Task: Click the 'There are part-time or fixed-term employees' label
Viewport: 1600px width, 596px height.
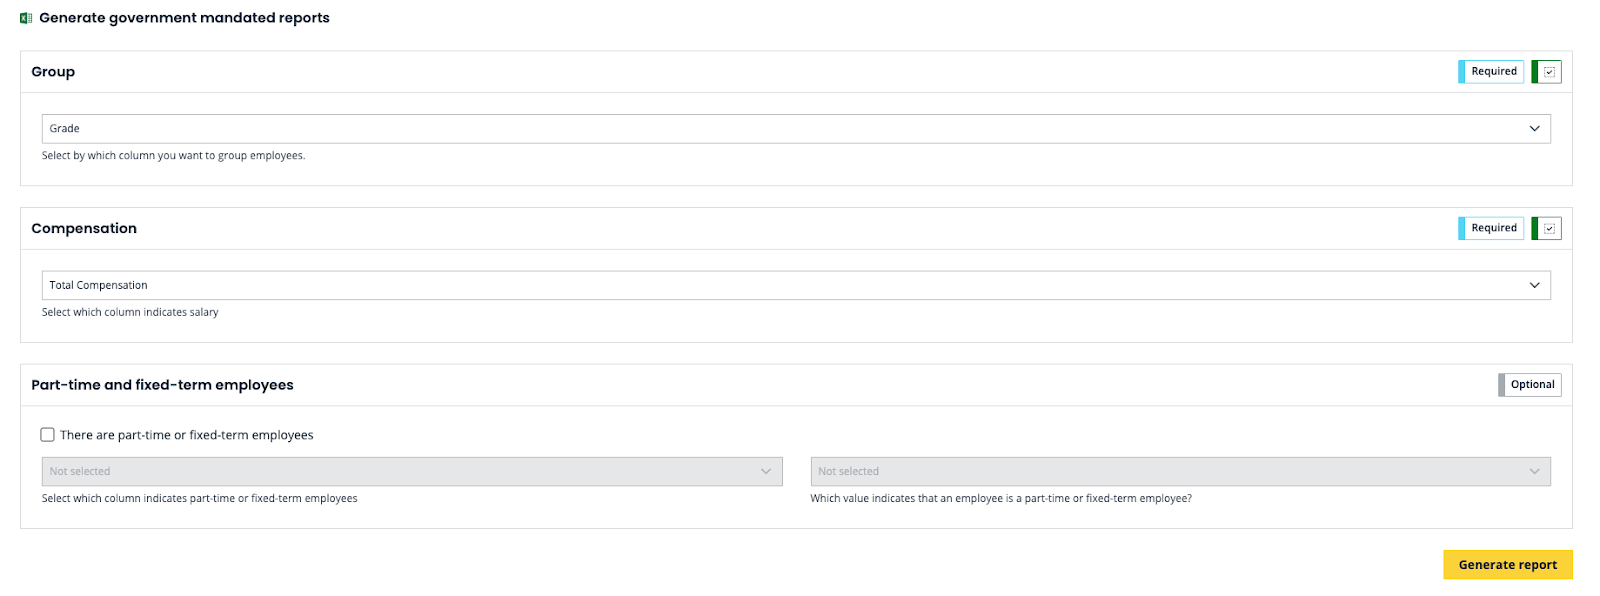Action: pyautogui.click(x=187, y=436)
